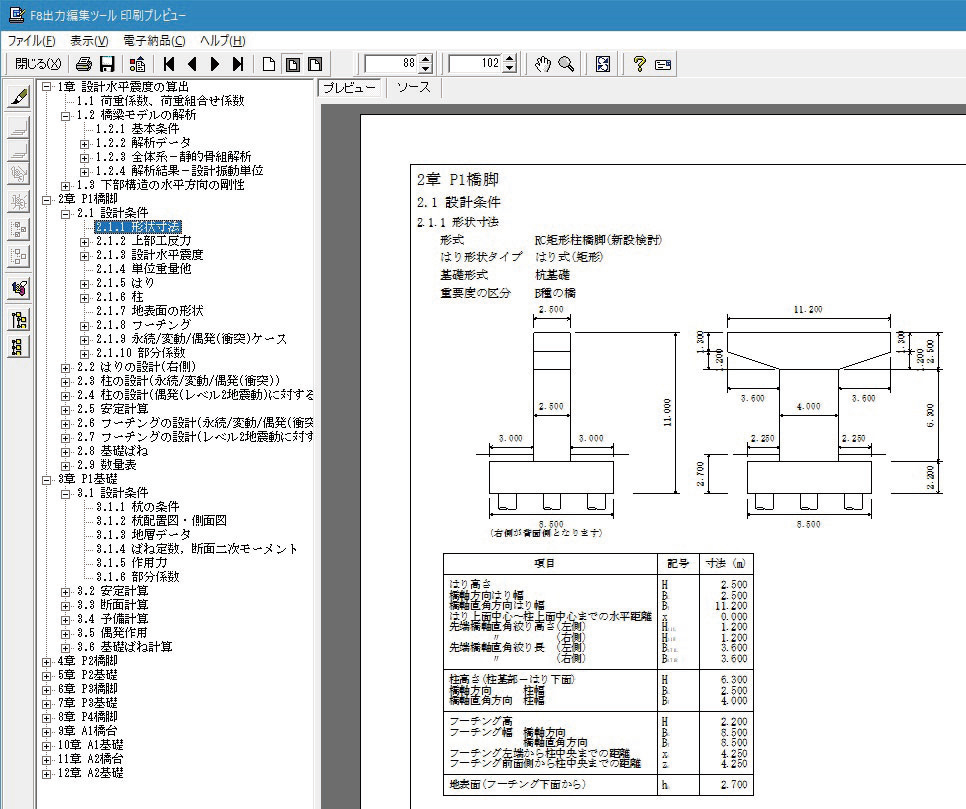This screenshot has width=966, height=809.
Task: Select 3.1.2 杭配置図・側面図 item
Action: (x=161, y=521)
